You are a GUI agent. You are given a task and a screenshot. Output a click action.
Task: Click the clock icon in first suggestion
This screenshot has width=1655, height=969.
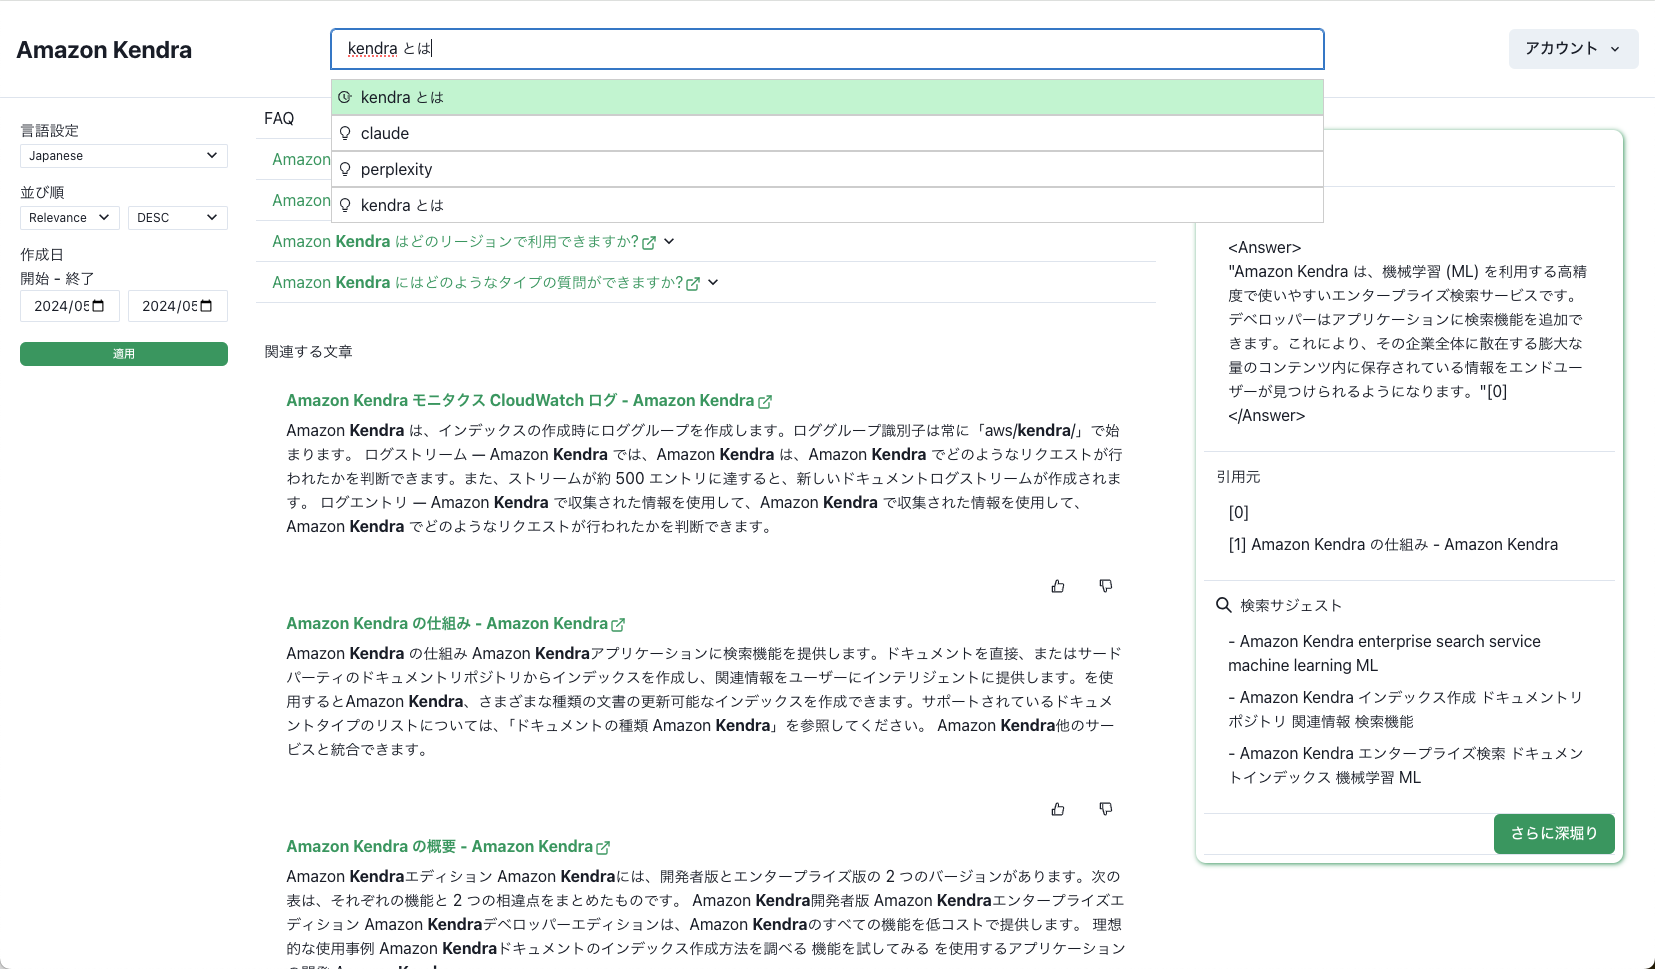click(x=345, y=97)
